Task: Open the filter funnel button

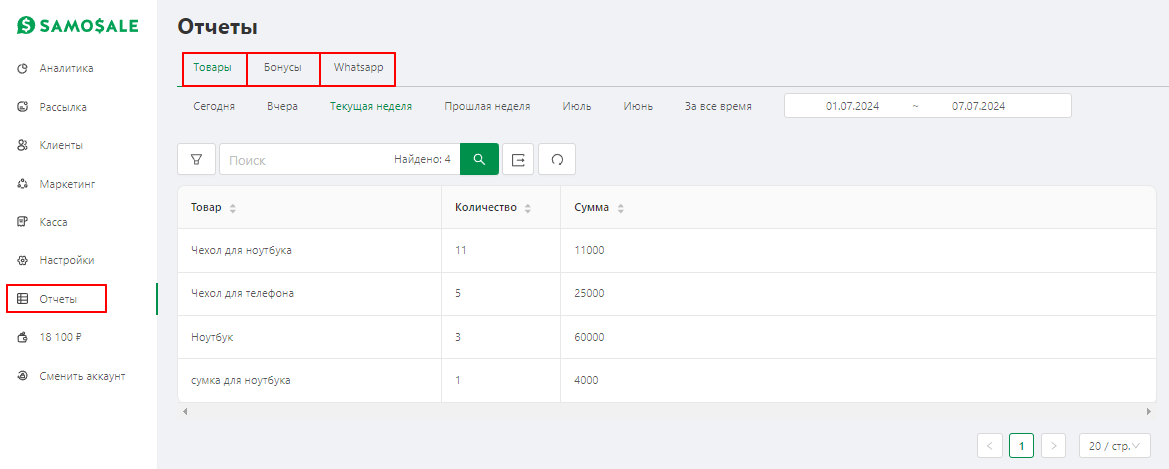Action: pyautogui.click(x=197, y=160)
